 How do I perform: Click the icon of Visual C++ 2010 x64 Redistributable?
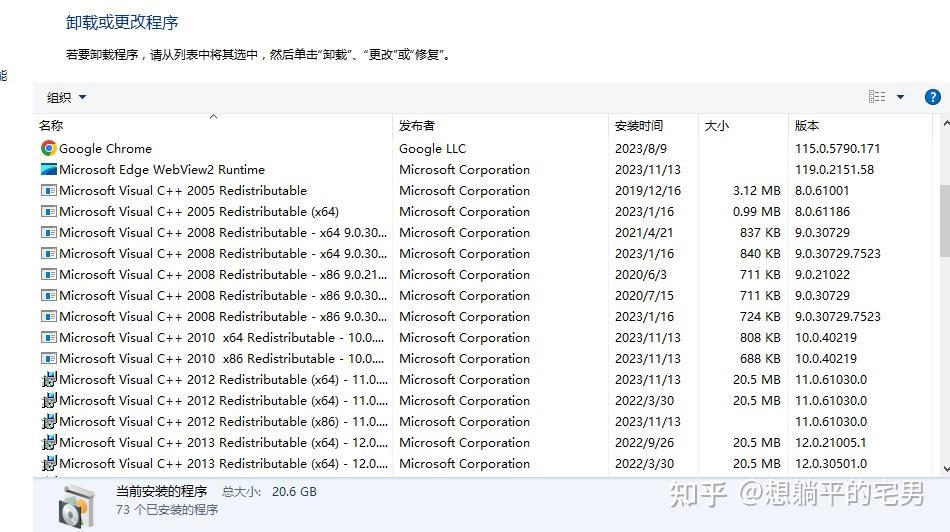(x=48, y=337)
